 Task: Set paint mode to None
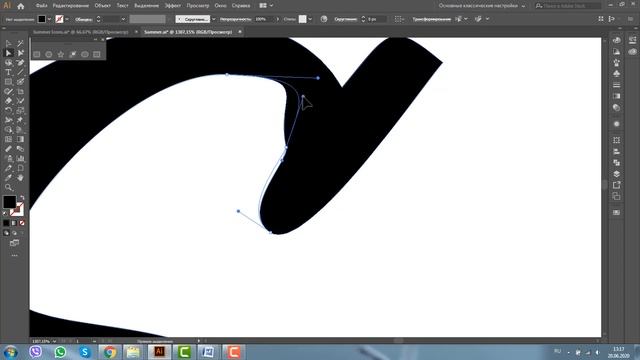(22, 223)
